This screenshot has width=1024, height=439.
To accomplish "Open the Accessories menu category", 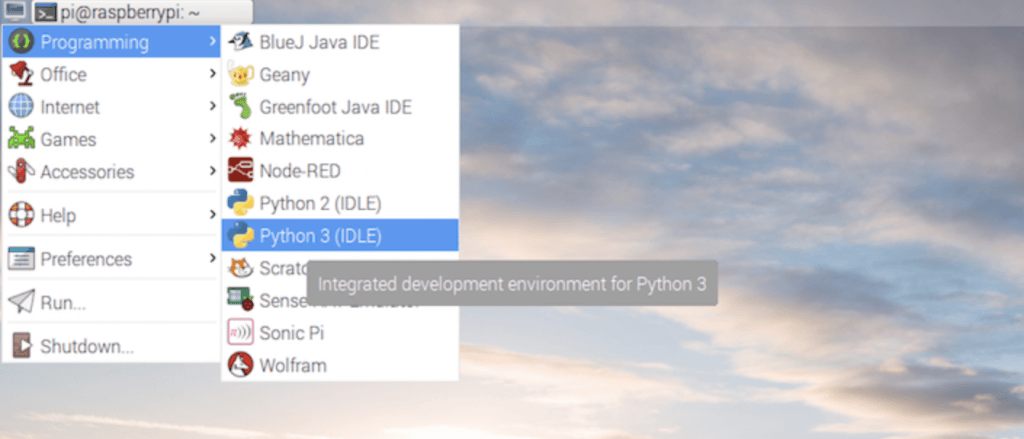I will 112,172.
